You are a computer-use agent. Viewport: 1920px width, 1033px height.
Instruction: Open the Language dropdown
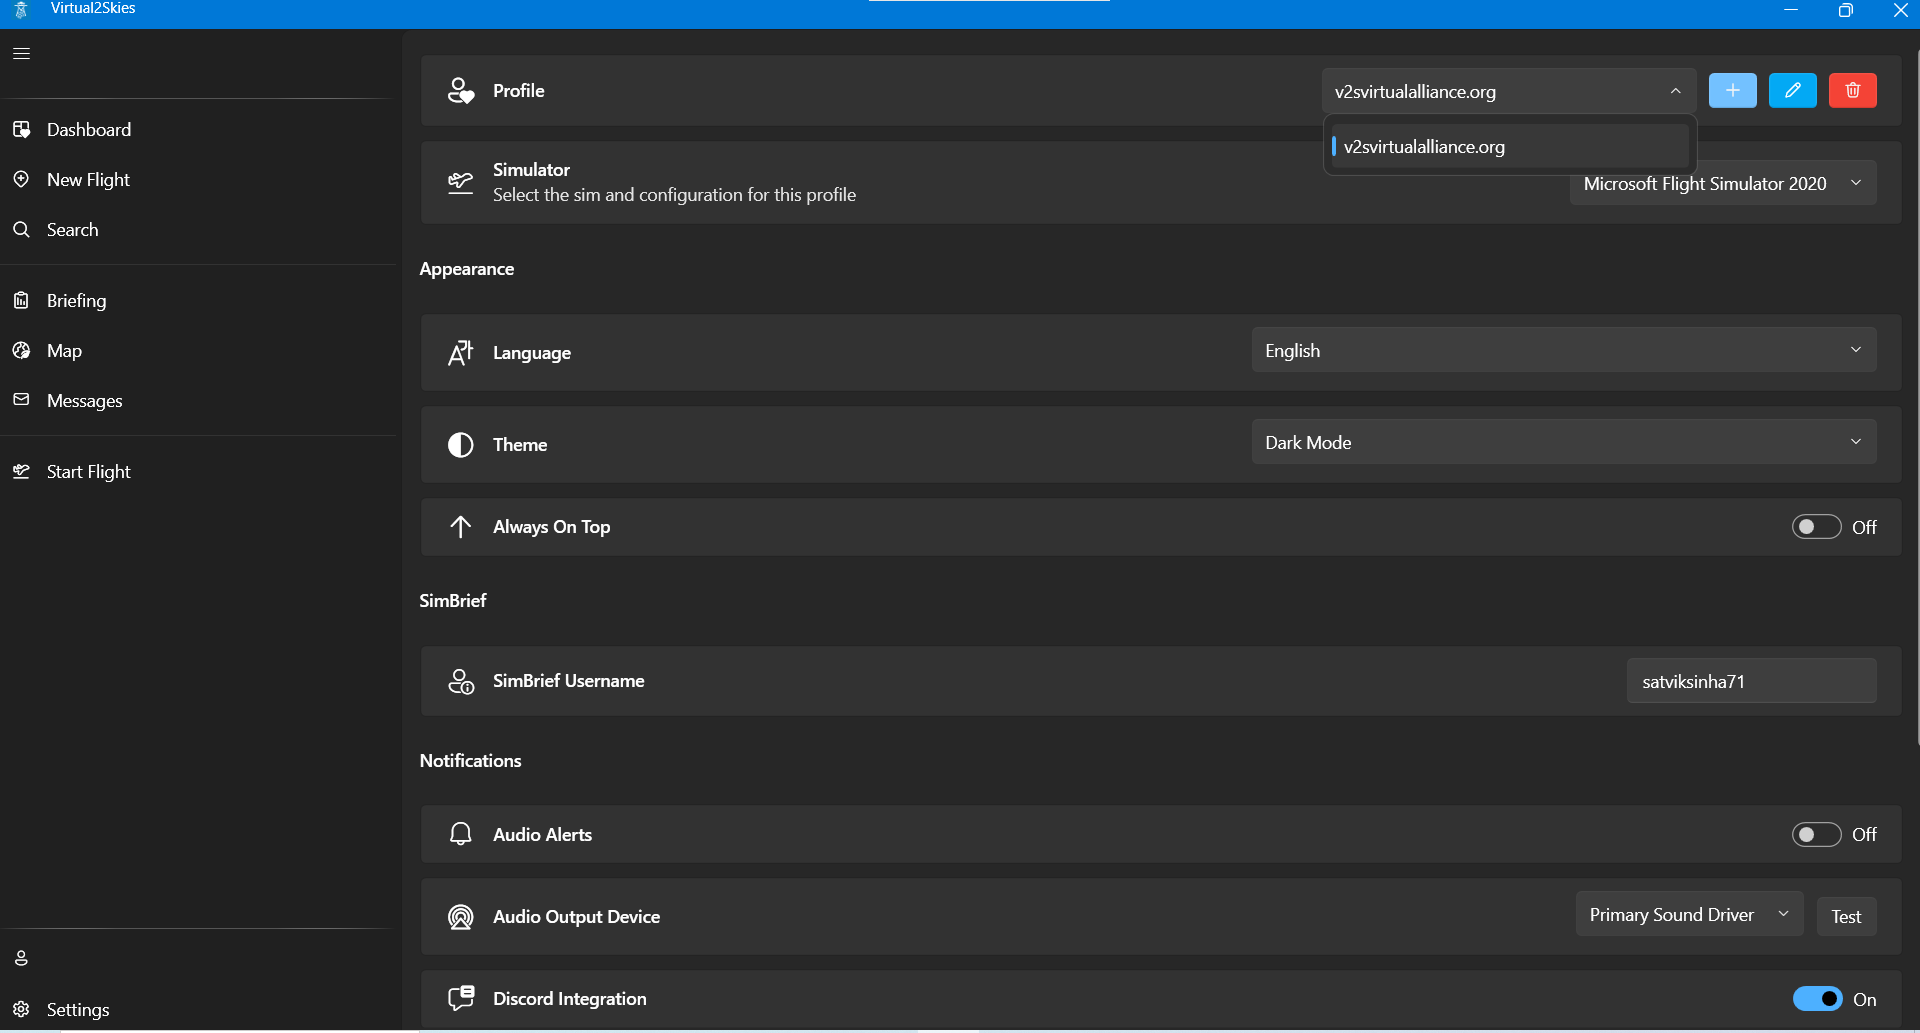1564,350
